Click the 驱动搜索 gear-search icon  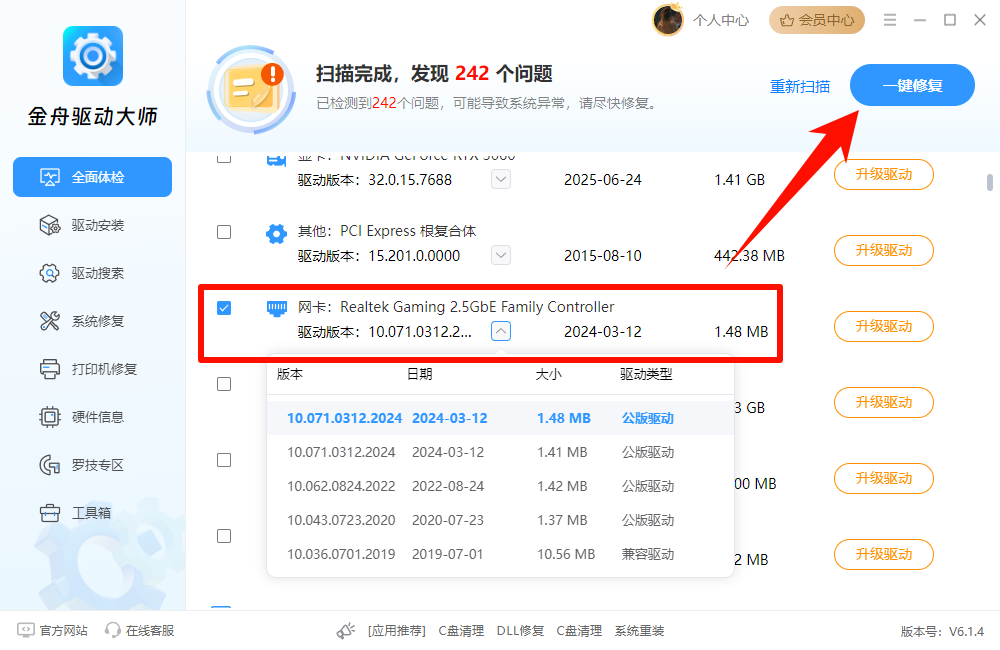[x=50, y=273]
